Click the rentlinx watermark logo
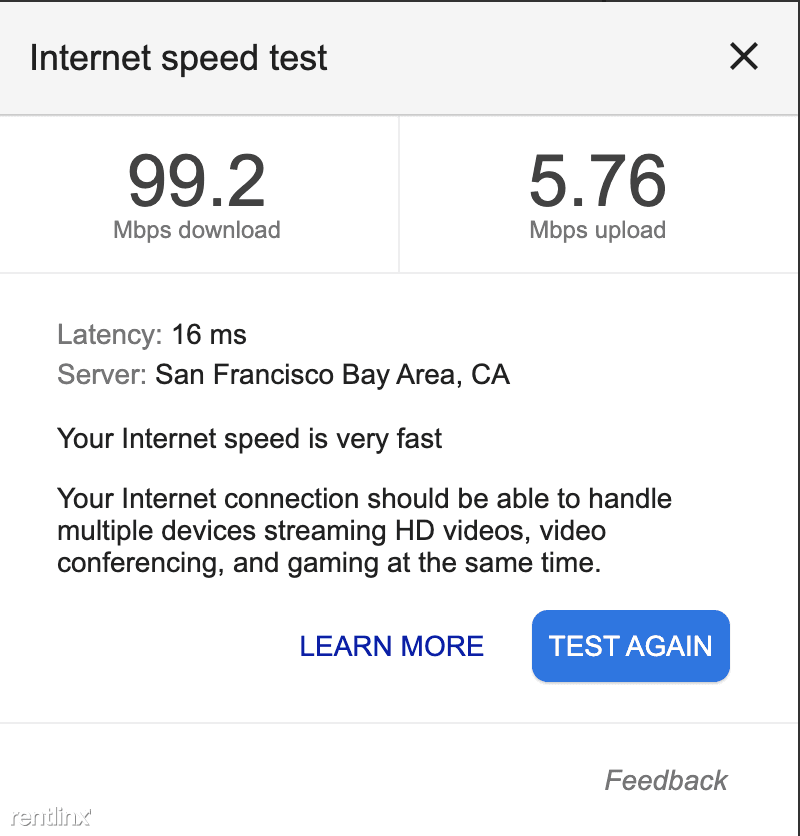 pyautogui.click(x=50, y=817)
